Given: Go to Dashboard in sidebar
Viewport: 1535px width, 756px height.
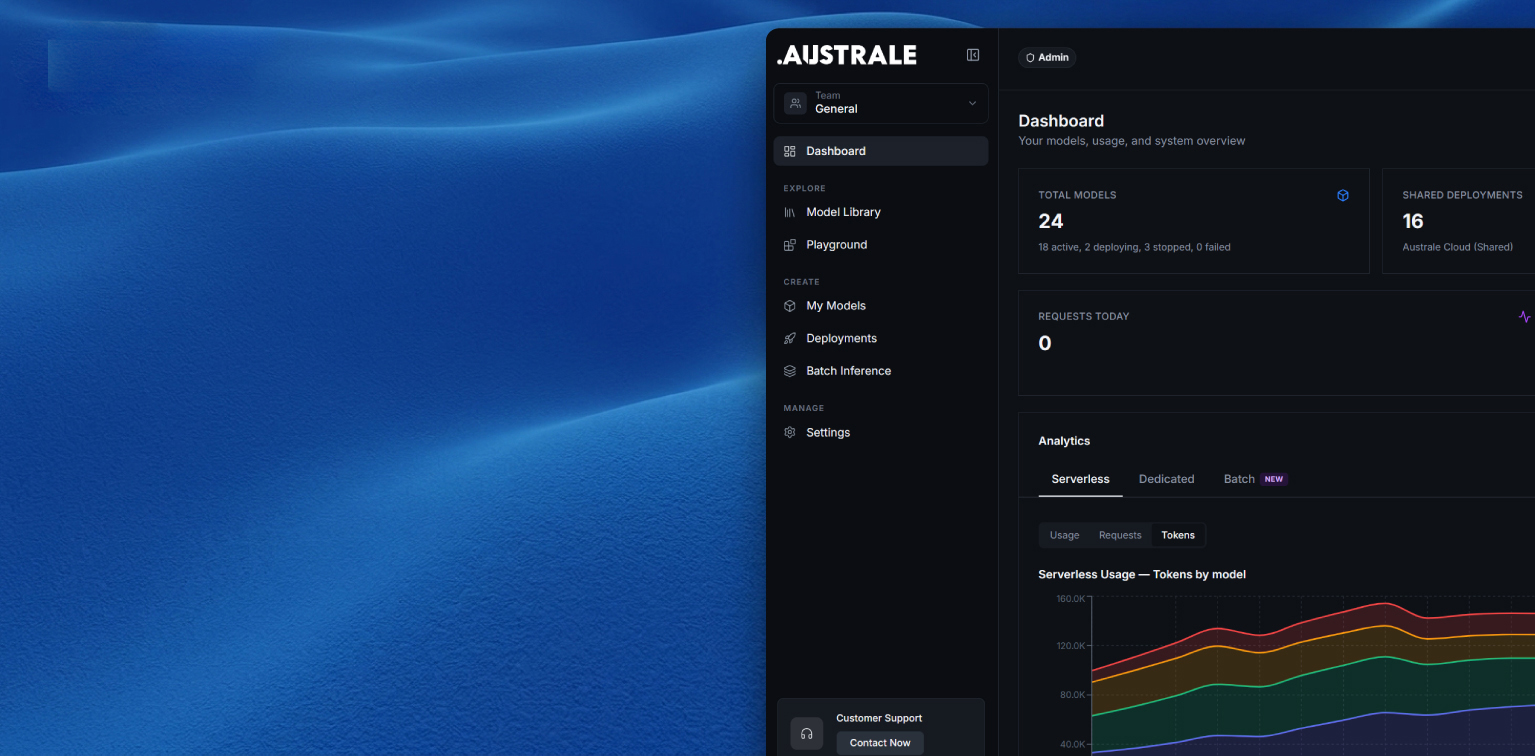Looking at the screenshot, I should 881,151.
